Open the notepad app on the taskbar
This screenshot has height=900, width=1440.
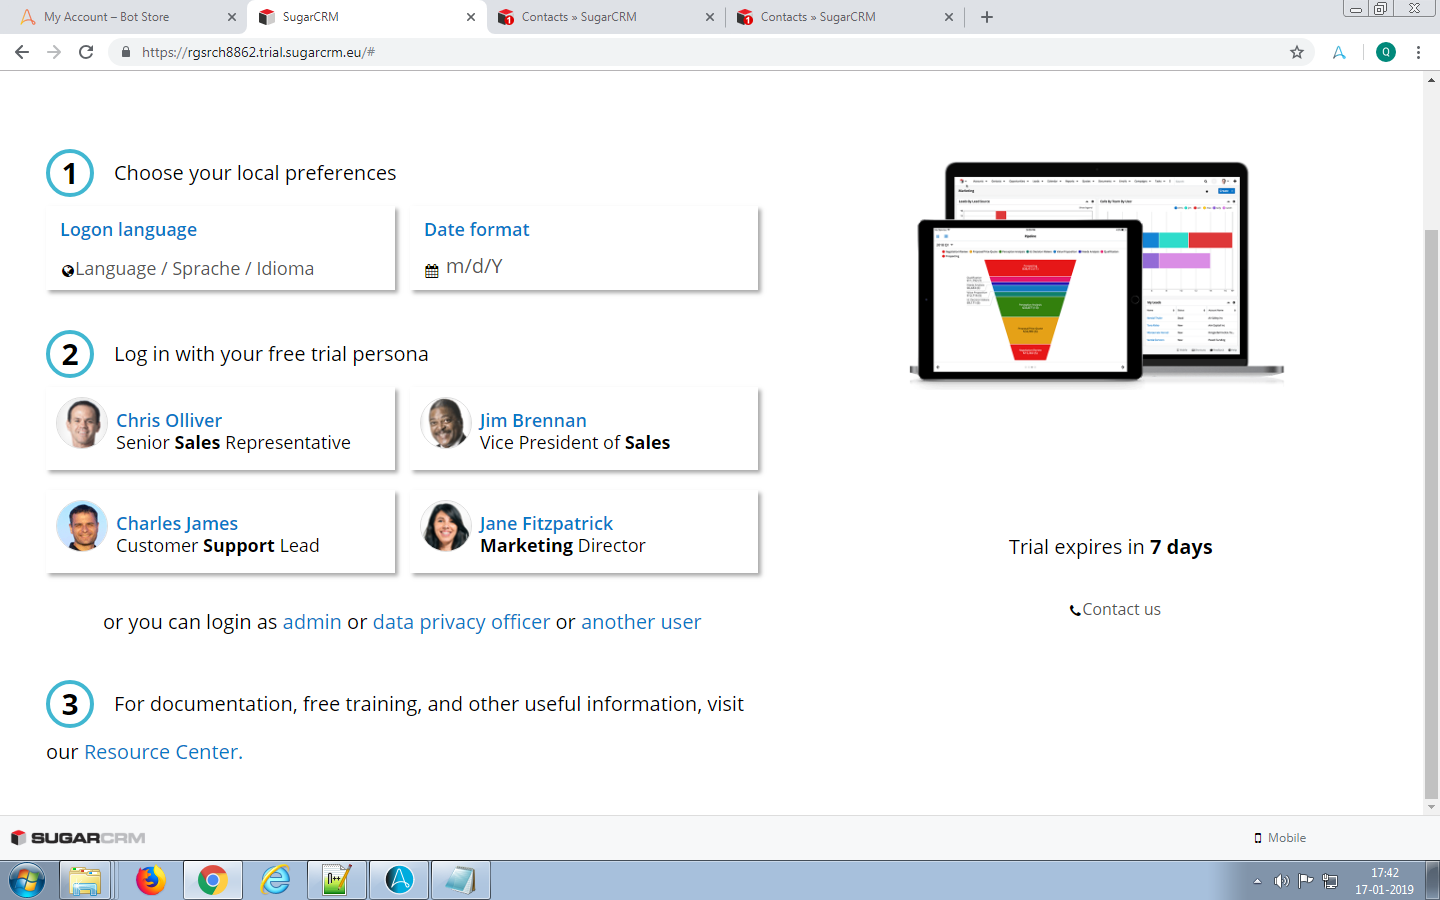[461, 881]
